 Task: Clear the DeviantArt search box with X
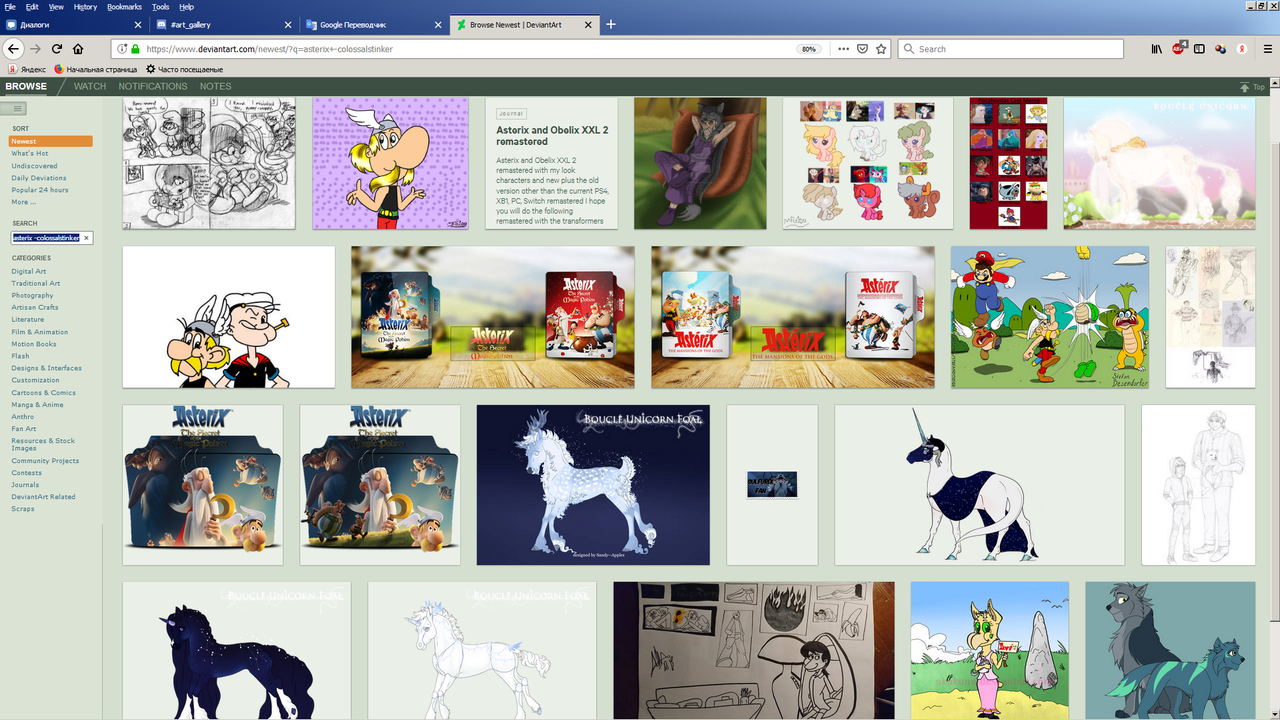[x=86, y=238]
